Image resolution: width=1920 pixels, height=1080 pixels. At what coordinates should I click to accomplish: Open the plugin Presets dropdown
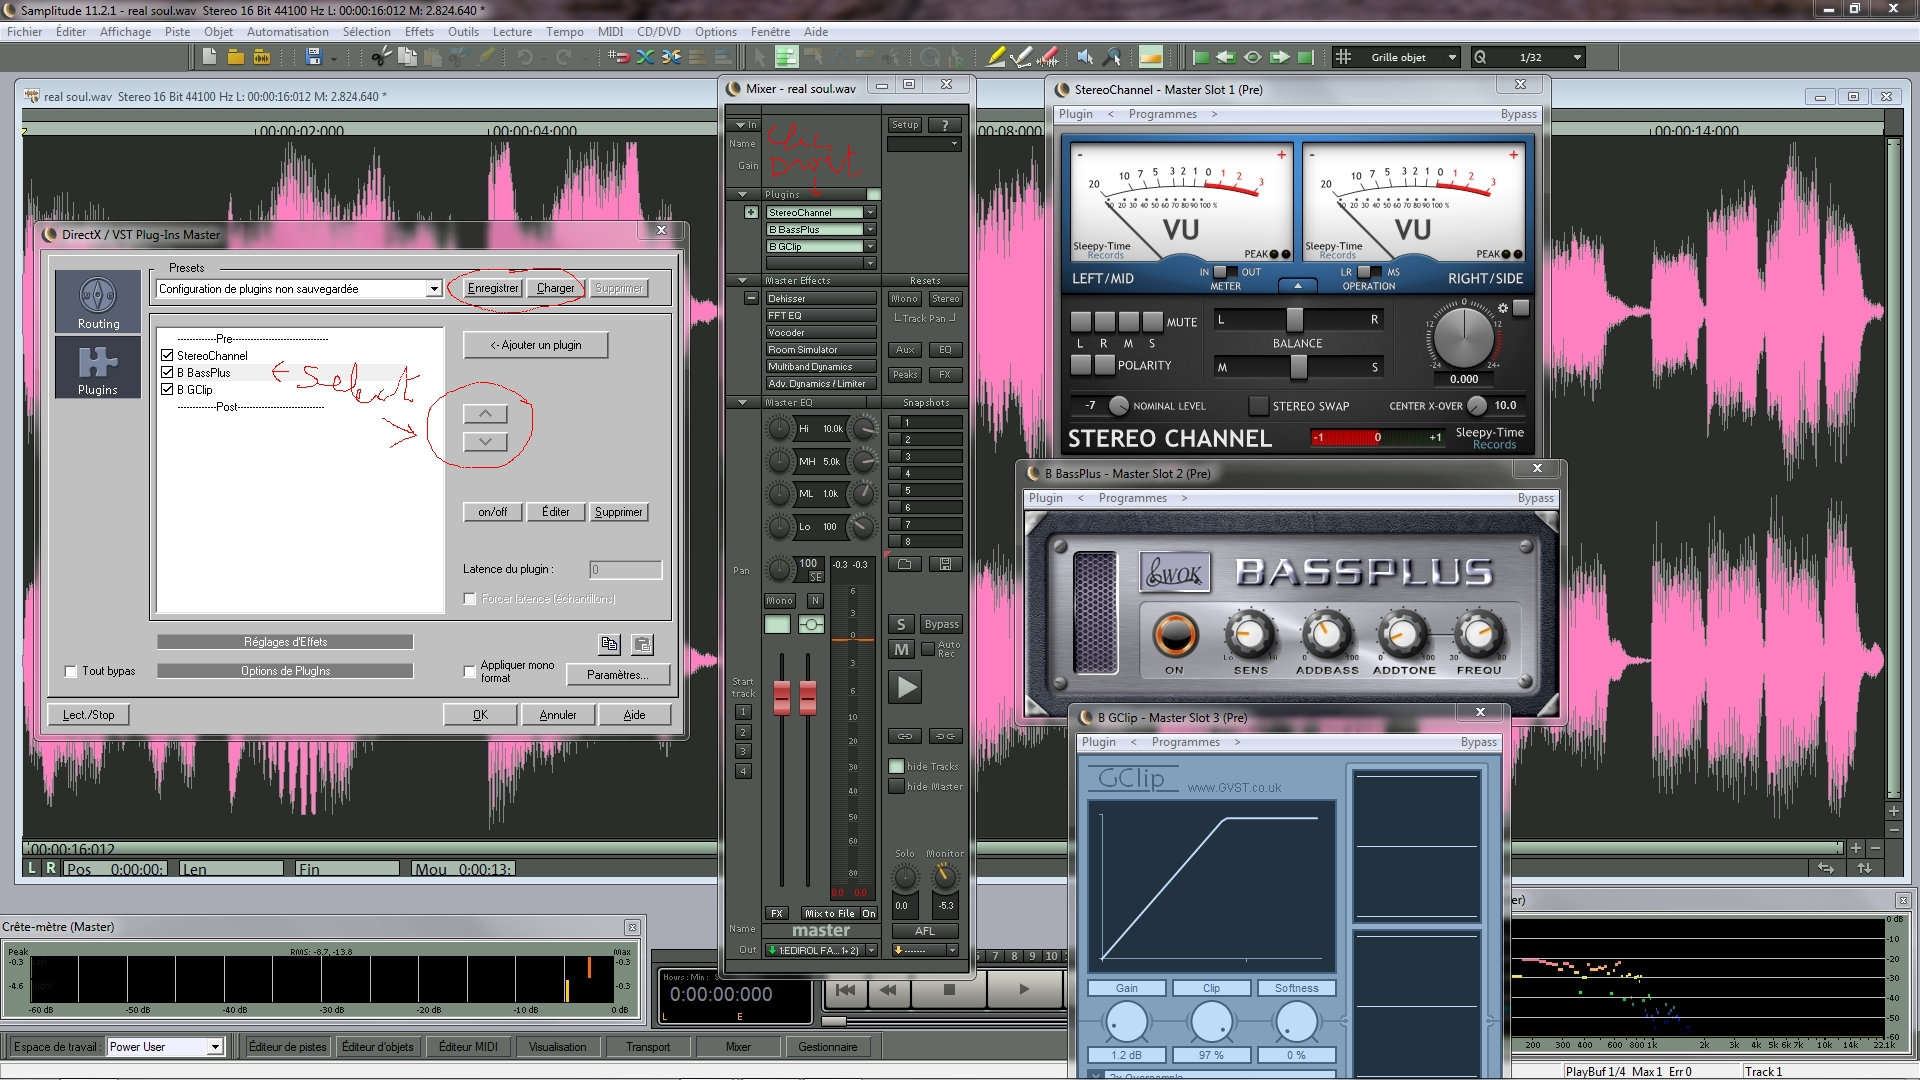(x=434, y=289)
